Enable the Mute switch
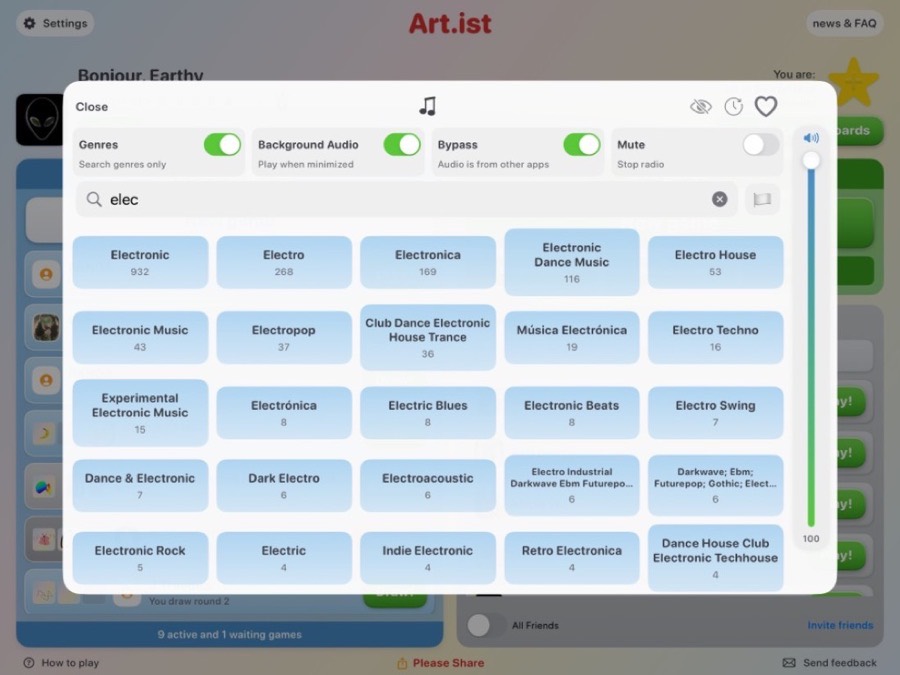Image resolution: width=900 pixels, height=675 pixels. point(761,145)
